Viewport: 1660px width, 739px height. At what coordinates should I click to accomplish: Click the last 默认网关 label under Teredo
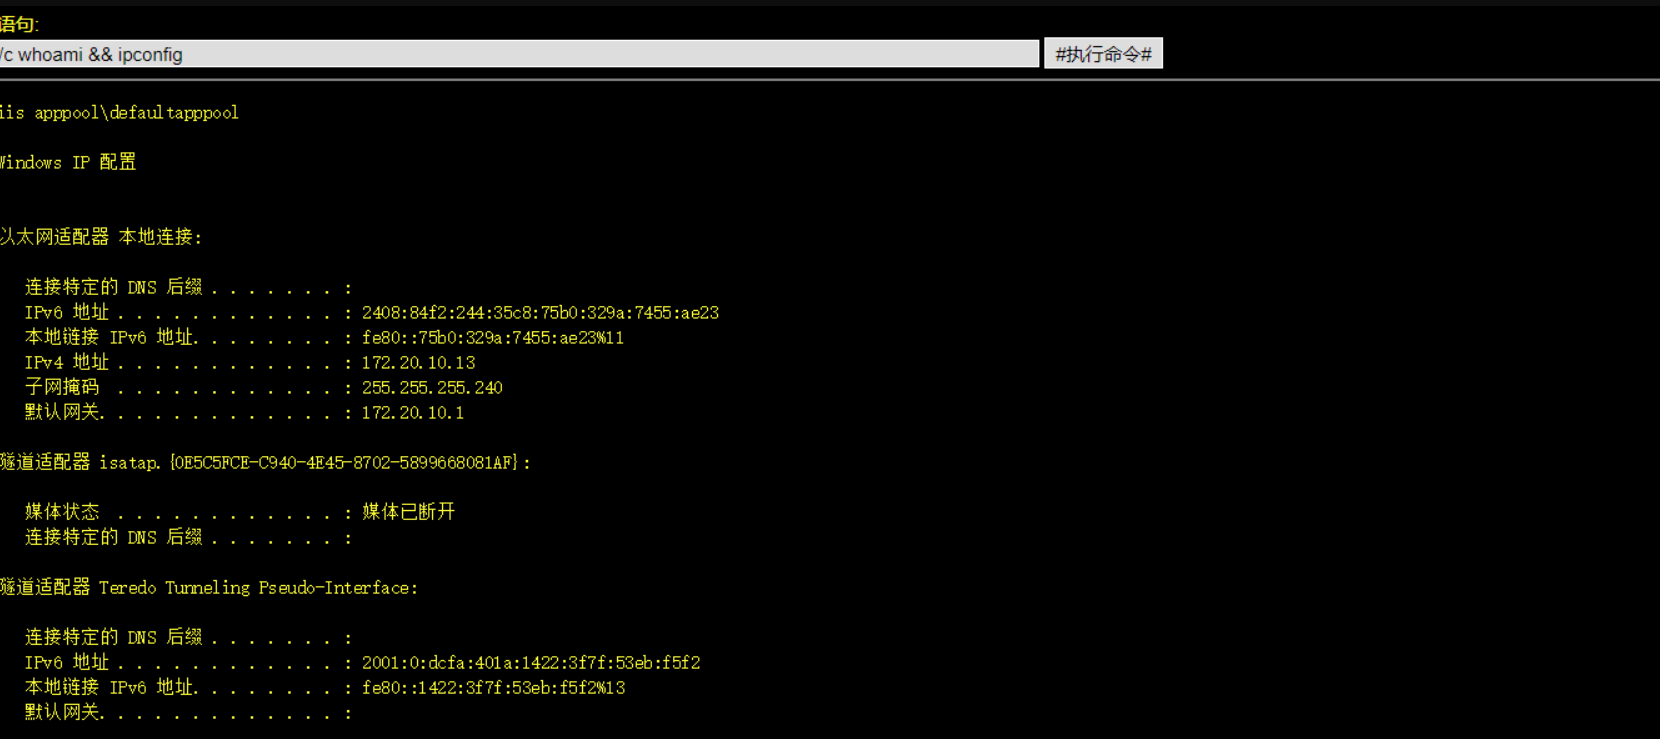[x=62, y=712]
